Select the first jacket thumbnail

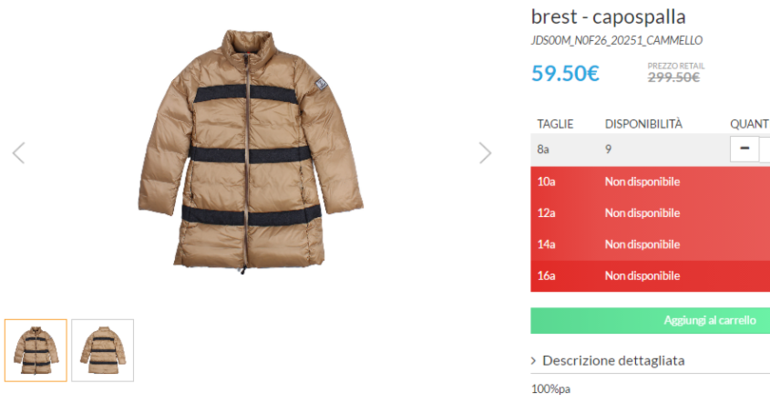(36, 350)
